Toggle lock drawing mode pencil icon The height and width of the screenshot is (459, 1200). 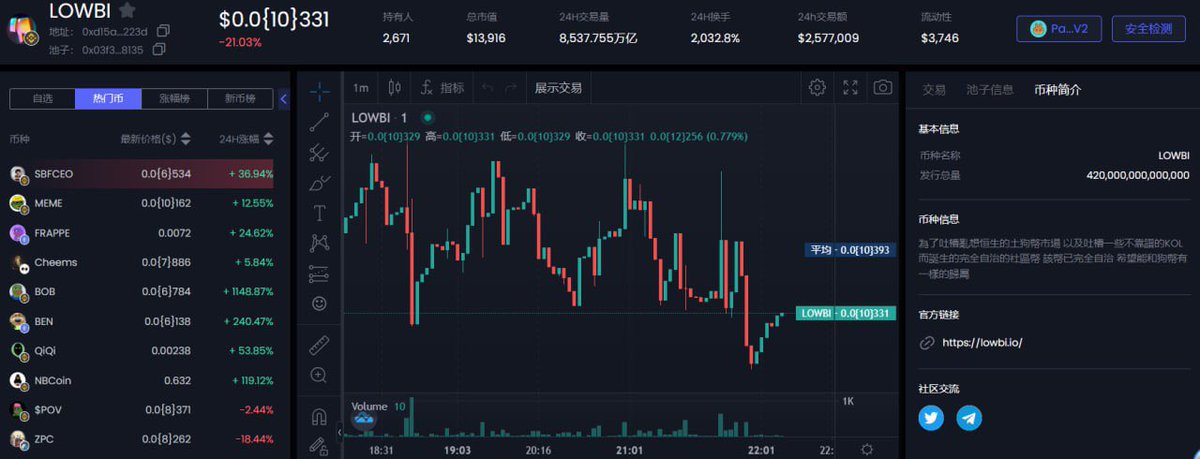(x=319, y=446)
